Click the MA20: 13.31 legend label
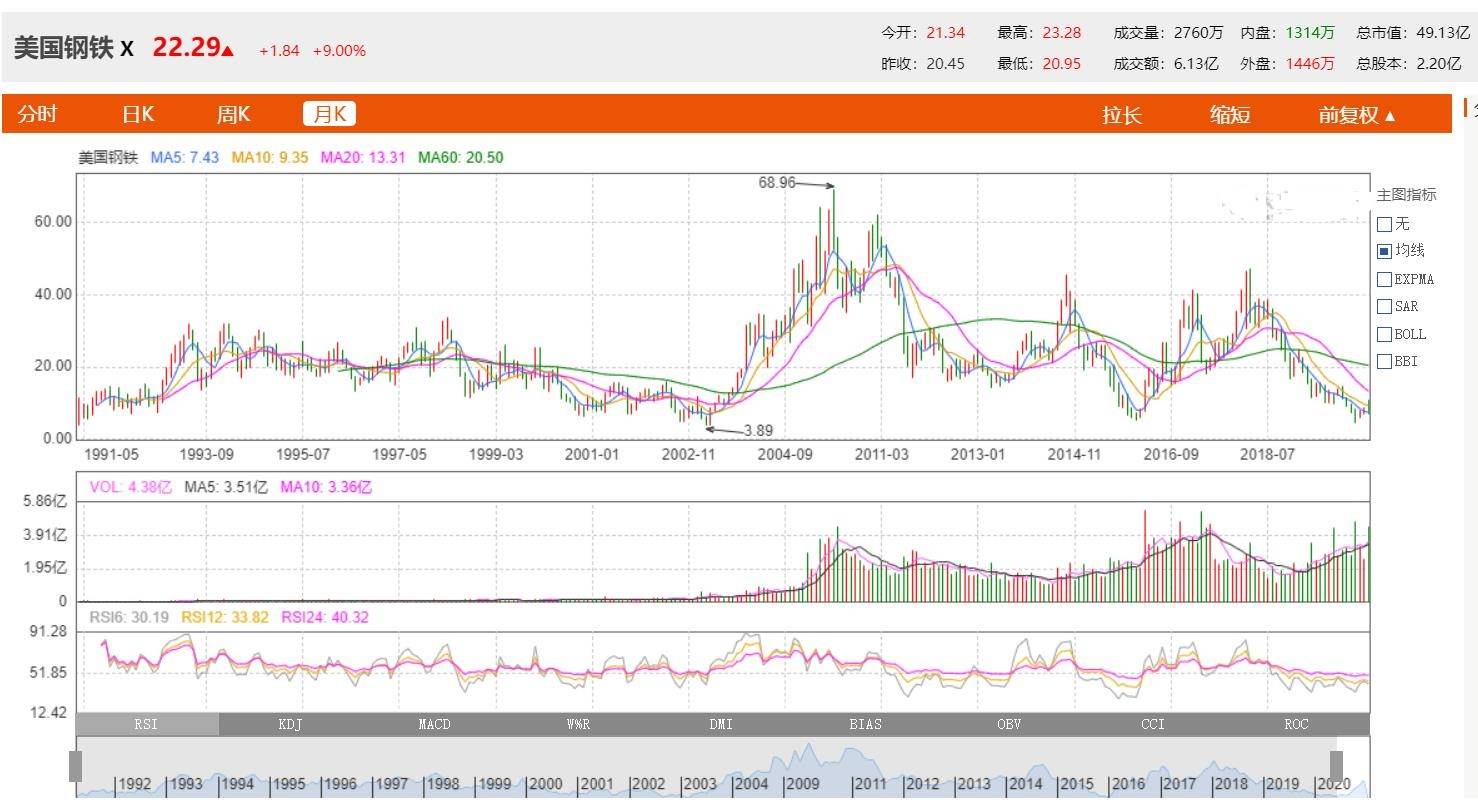The width and height of the screenshot is (1478, 808). 363,157
